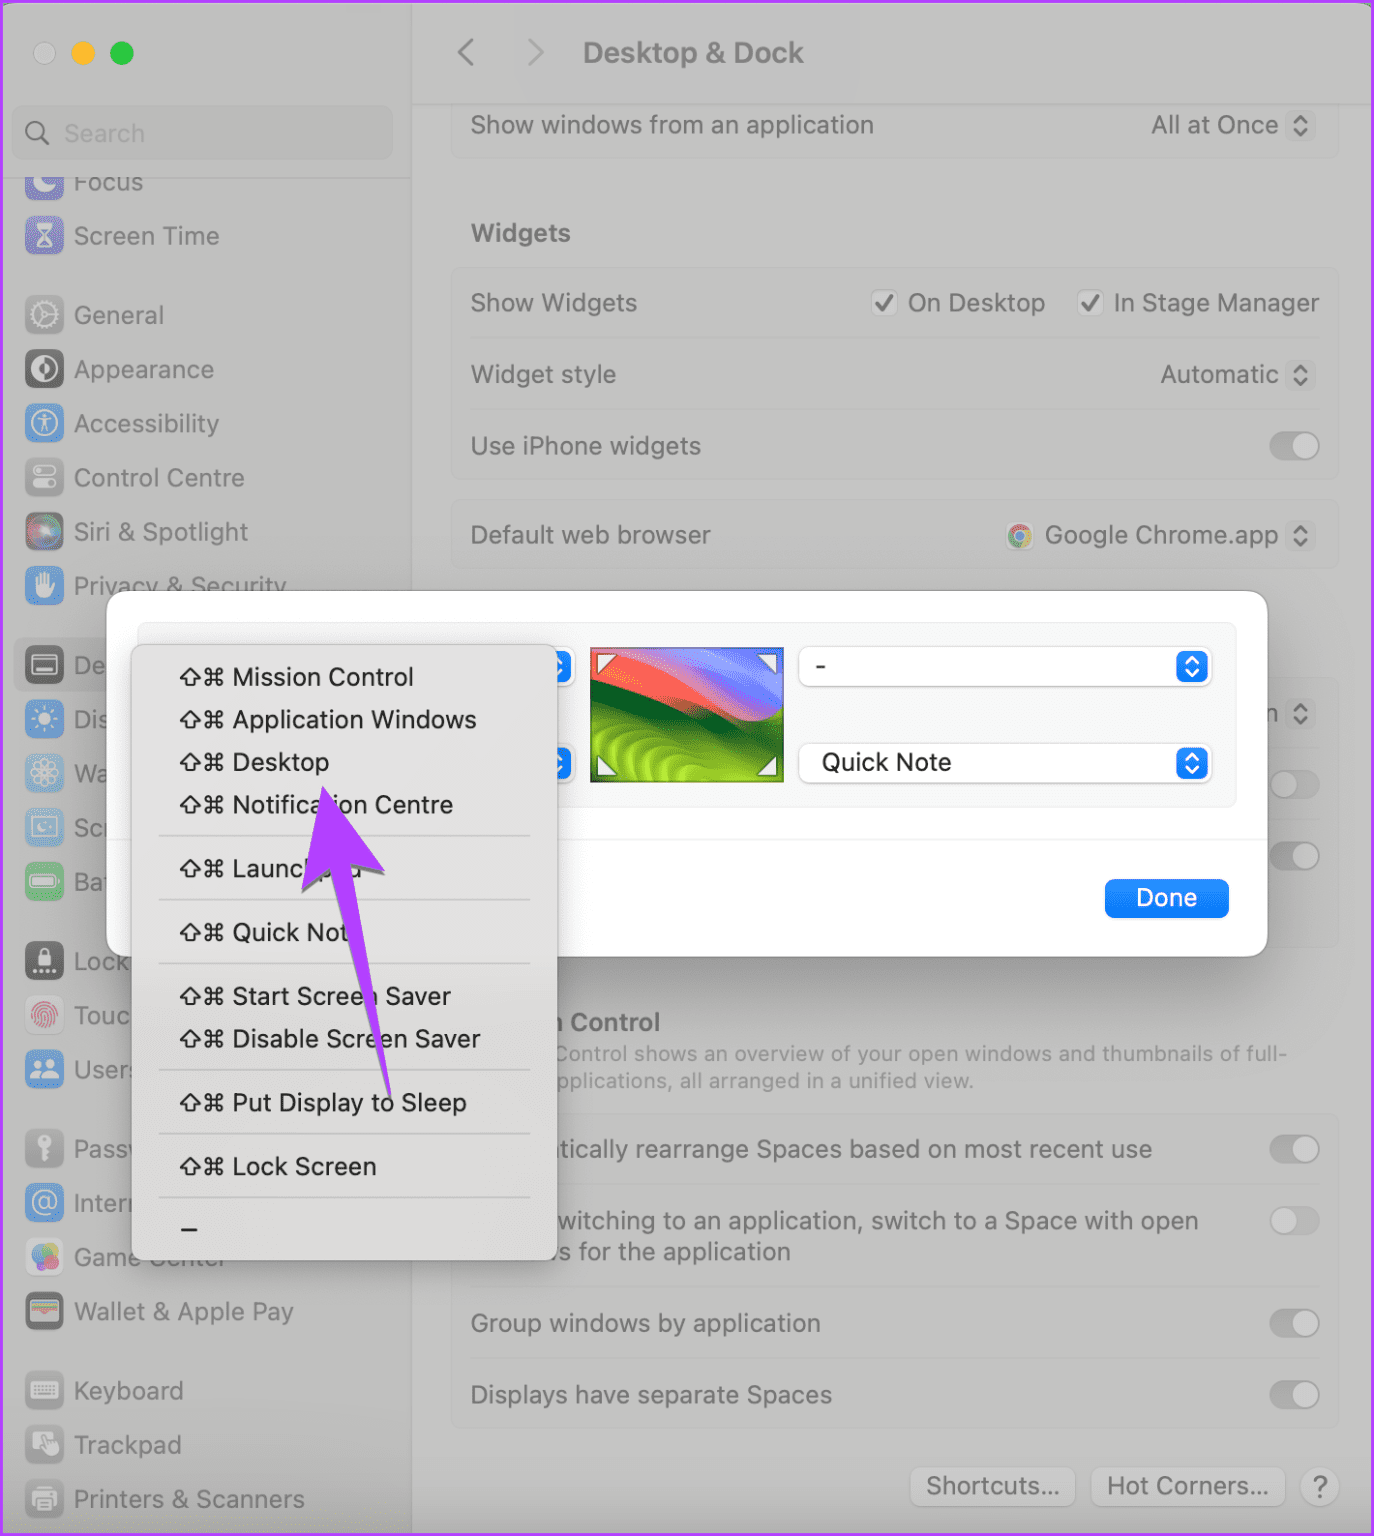Click the Done button
Screen dimensions: 1374x1536
pyautogui.click(x=1166, y=897)
